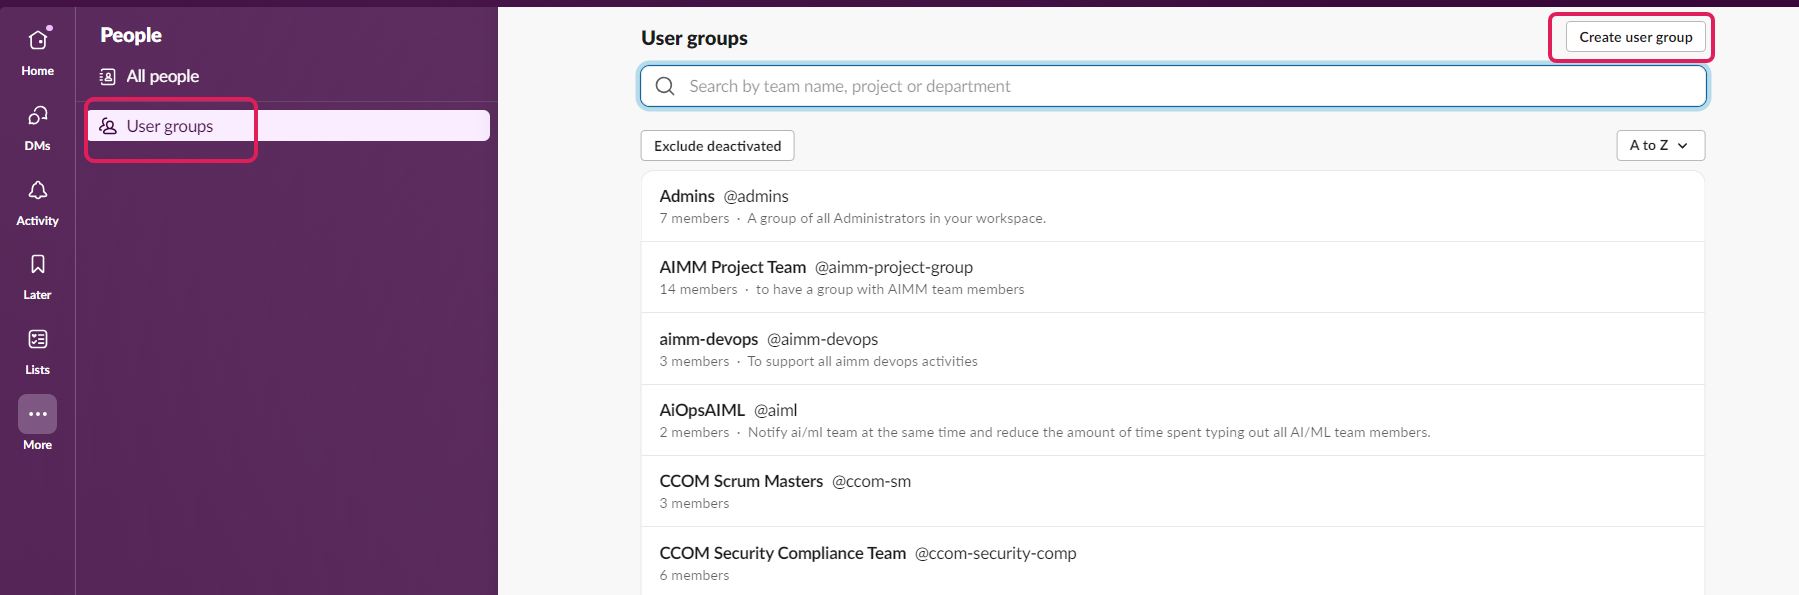Toggle the Exclude deactivated filter

[718, 146]
